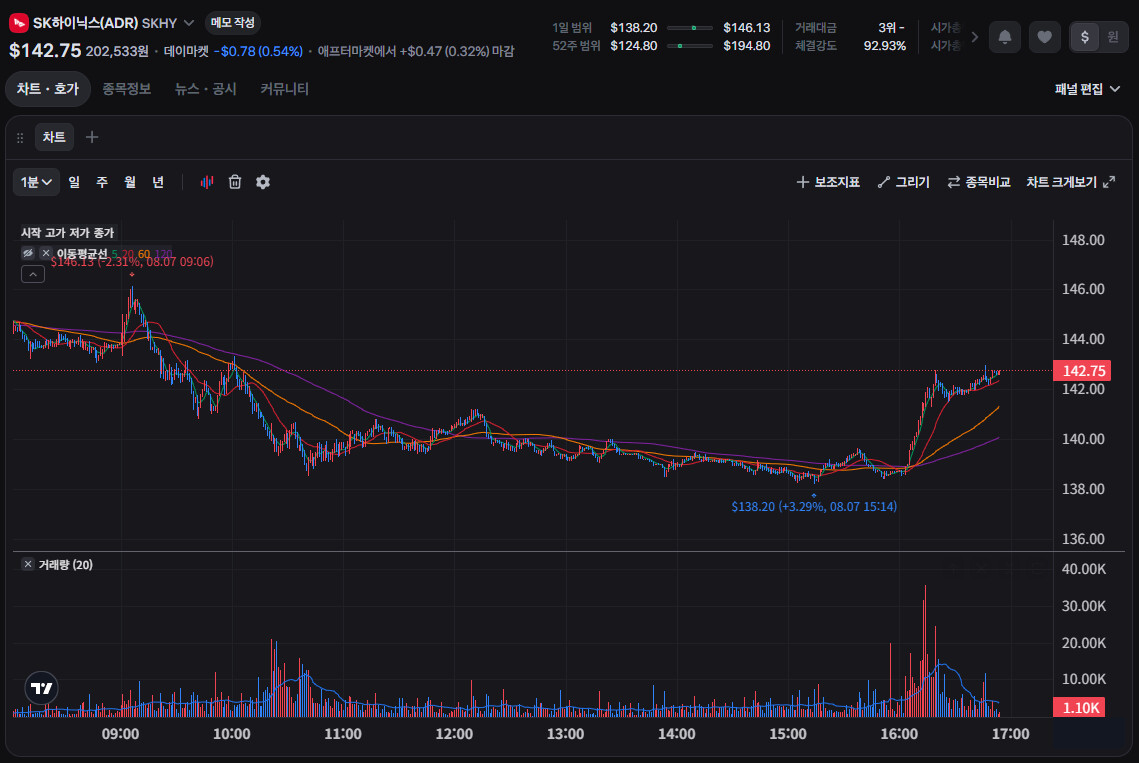This screenshot has height=763, width=1139.
Task: Click the 202,533원 converted price
Action: tap(117, 51)
